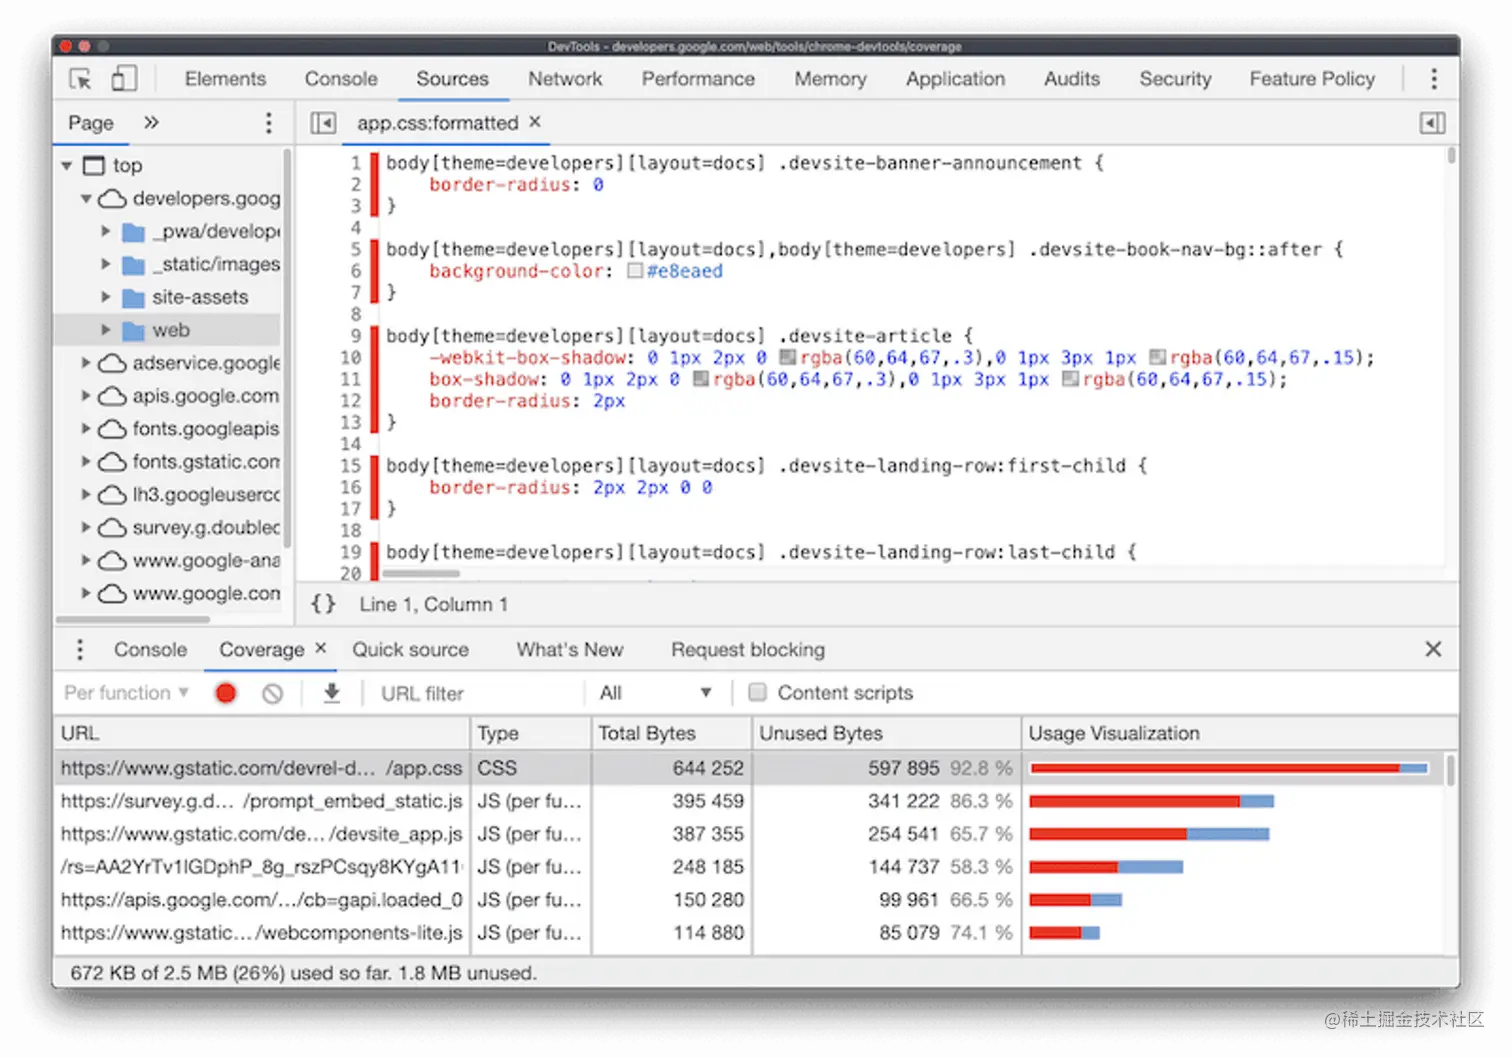Screen dimensions: 1512x1057
Task: Toggle the device toolbar icon
Action: [124, 79]
